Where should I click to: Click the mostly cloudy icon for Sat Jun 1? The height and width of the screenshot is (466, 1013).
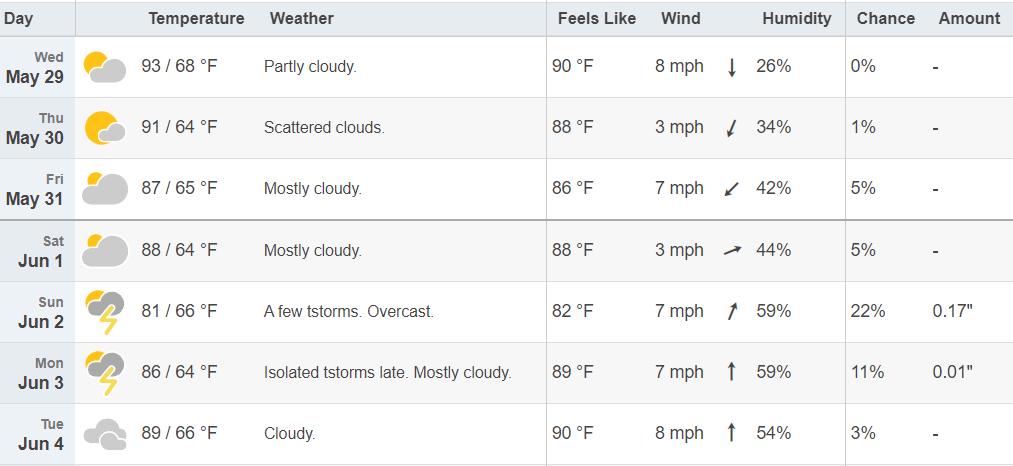point(105,250)
